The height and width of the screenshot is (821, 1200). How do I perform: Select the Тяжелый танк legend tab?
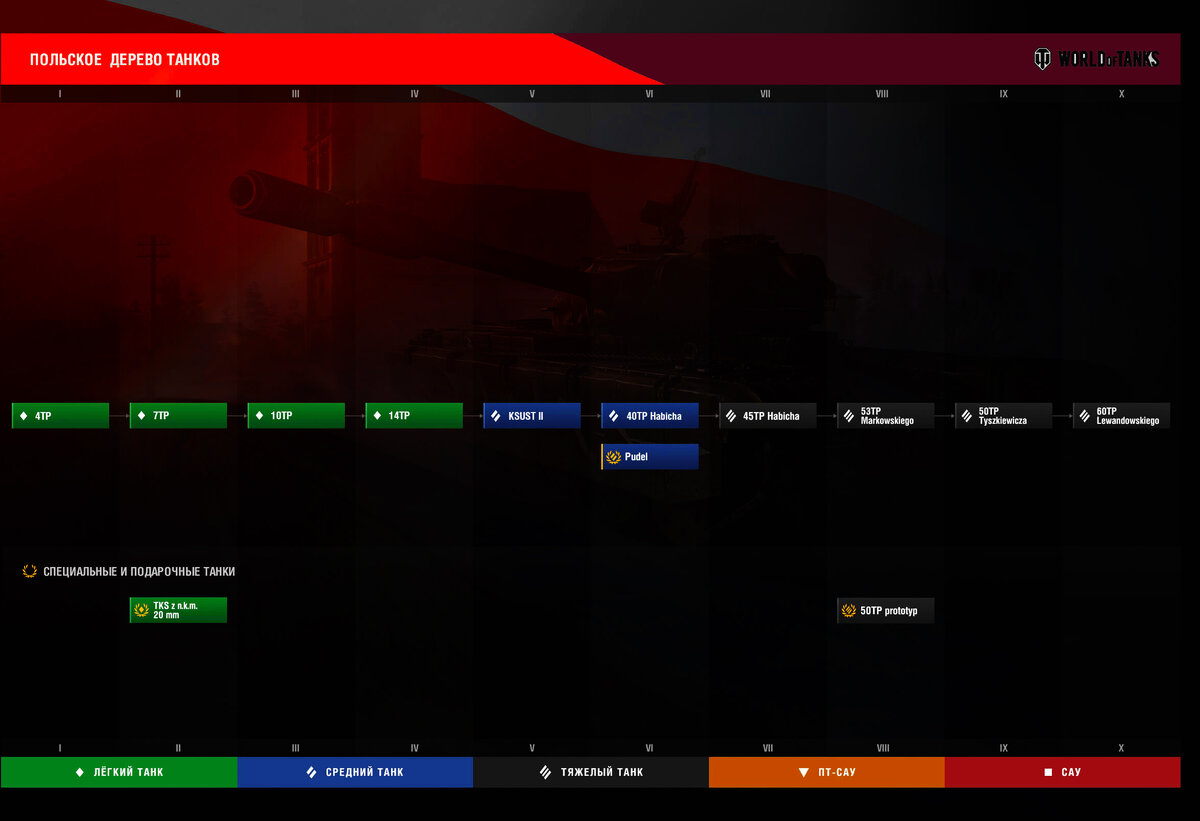point(591,772)
